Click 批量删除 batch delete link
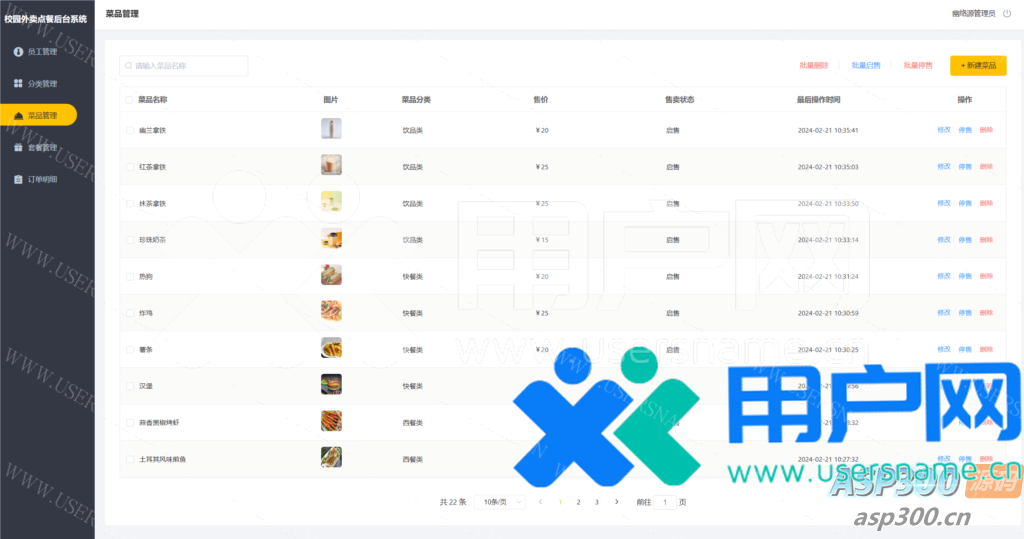 click(813, 66)
